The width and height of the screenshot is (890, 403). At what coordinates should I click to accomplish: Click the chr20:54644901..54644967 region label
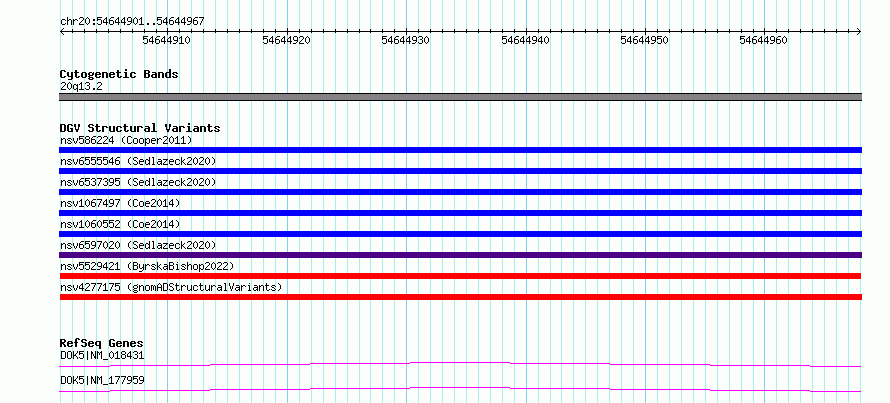tap(132, 21)
